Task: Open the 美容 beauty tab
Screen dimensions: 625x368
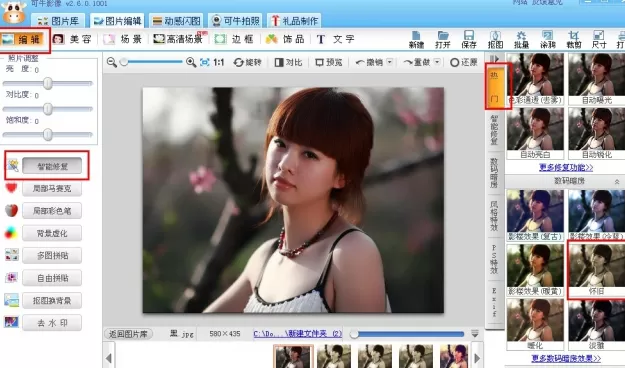Action: (x=73, y=39)
